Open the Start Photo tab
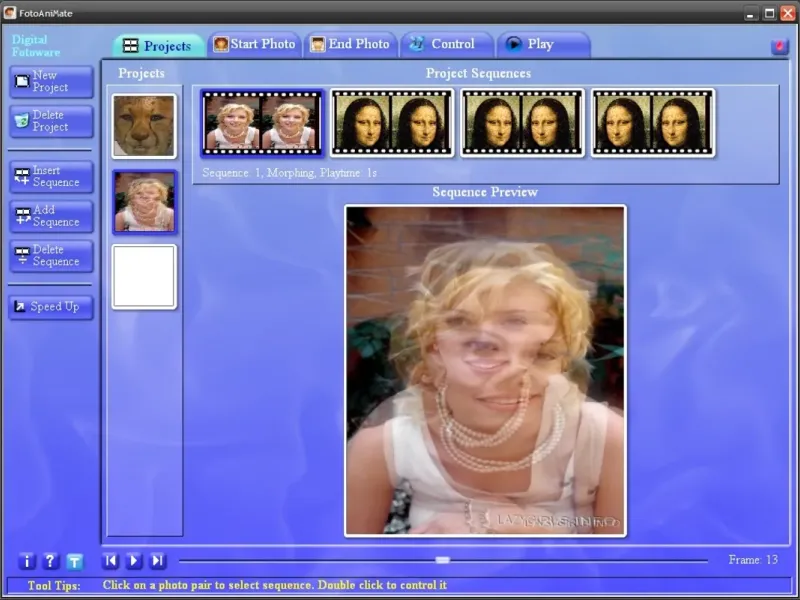This screenshot has height=600, width=800. point(255,44)
